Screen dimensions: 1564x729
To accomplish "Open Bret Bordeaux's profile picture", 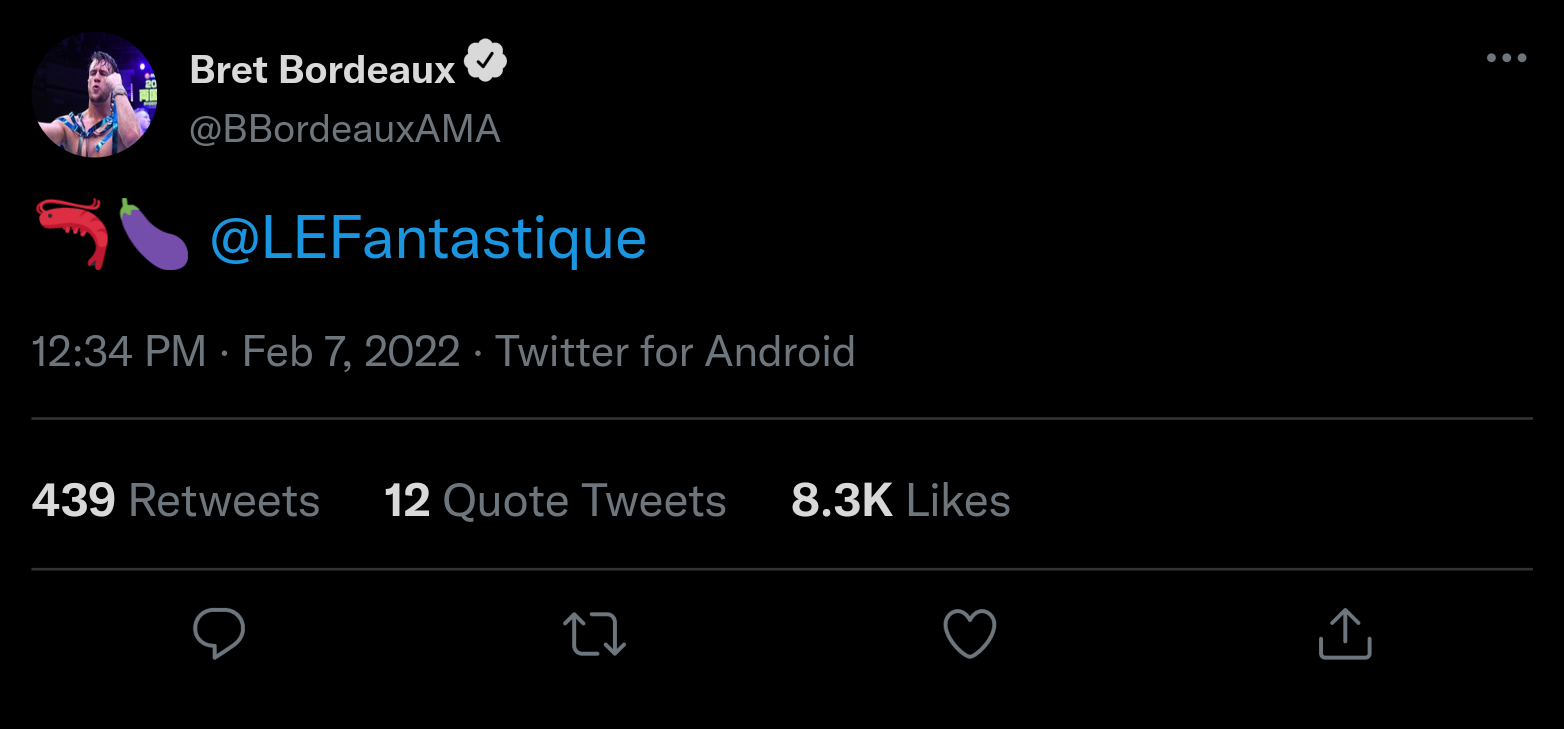I will [95, 95].
